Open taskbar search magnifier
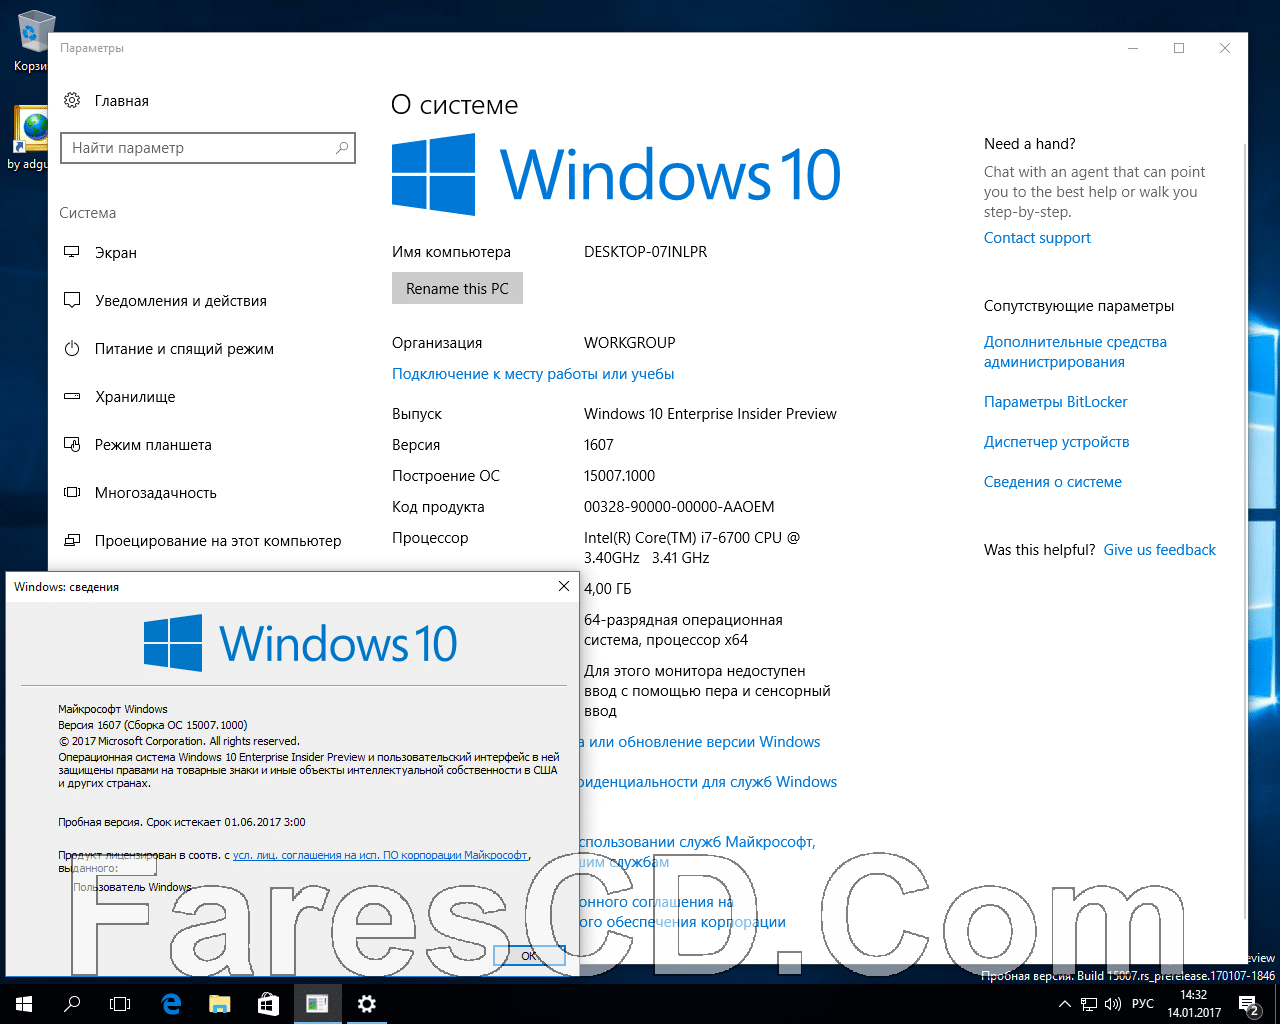The width and height of the screenshot is (1280, 1024). click(72, 1004)
